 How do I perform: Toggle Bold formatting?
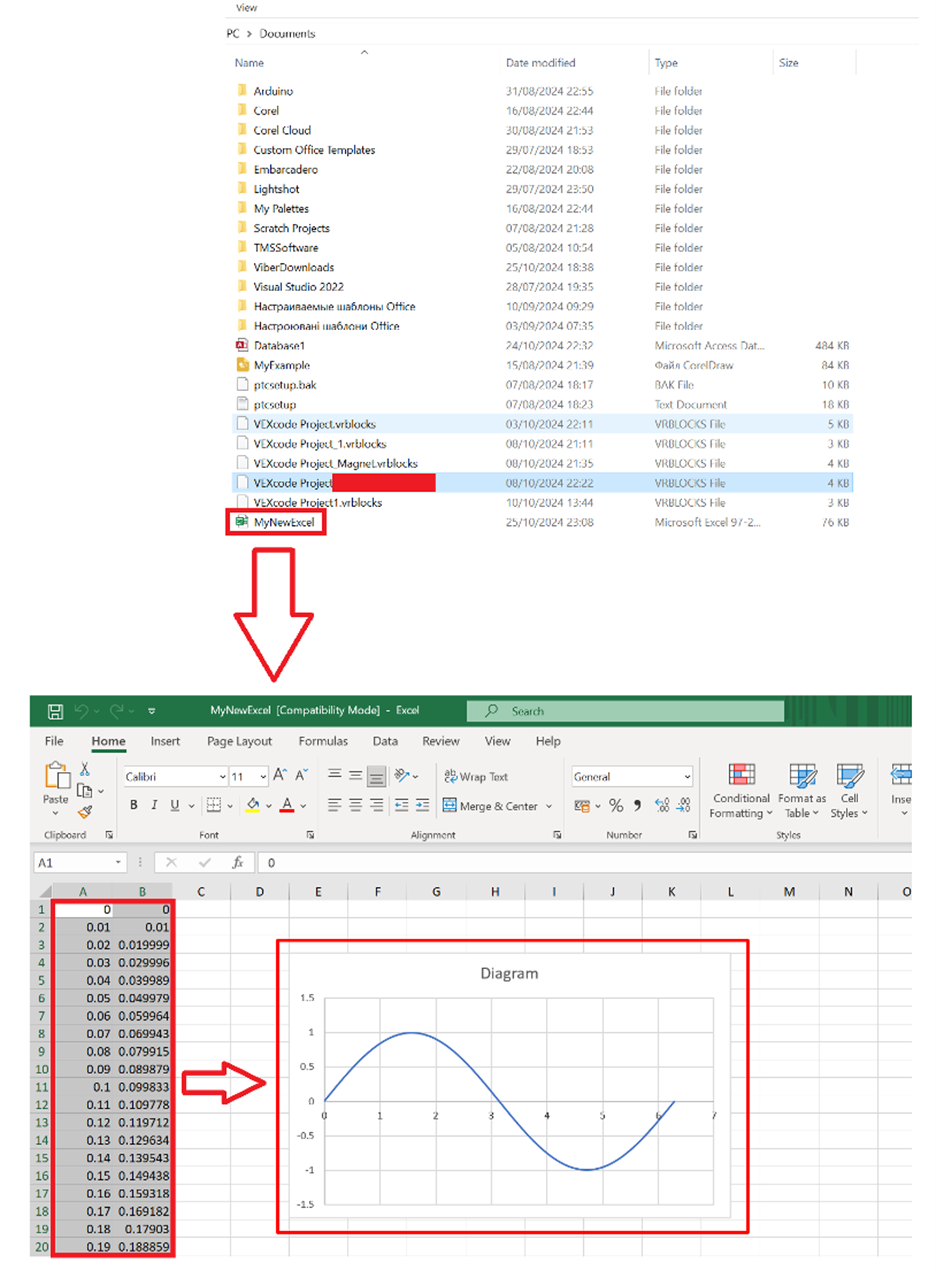pyautogui.click(x=133, y=805)
